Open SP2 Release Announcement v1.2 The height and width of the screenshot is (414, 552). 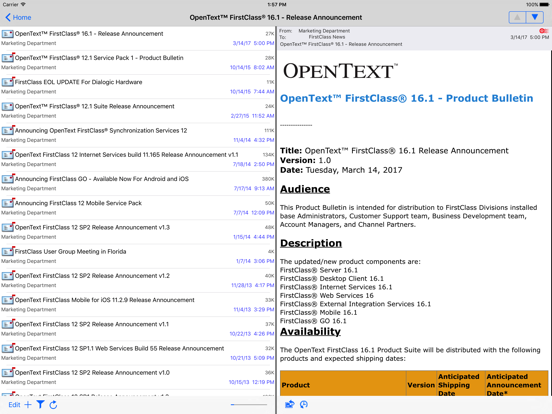(x=137, y=280)
